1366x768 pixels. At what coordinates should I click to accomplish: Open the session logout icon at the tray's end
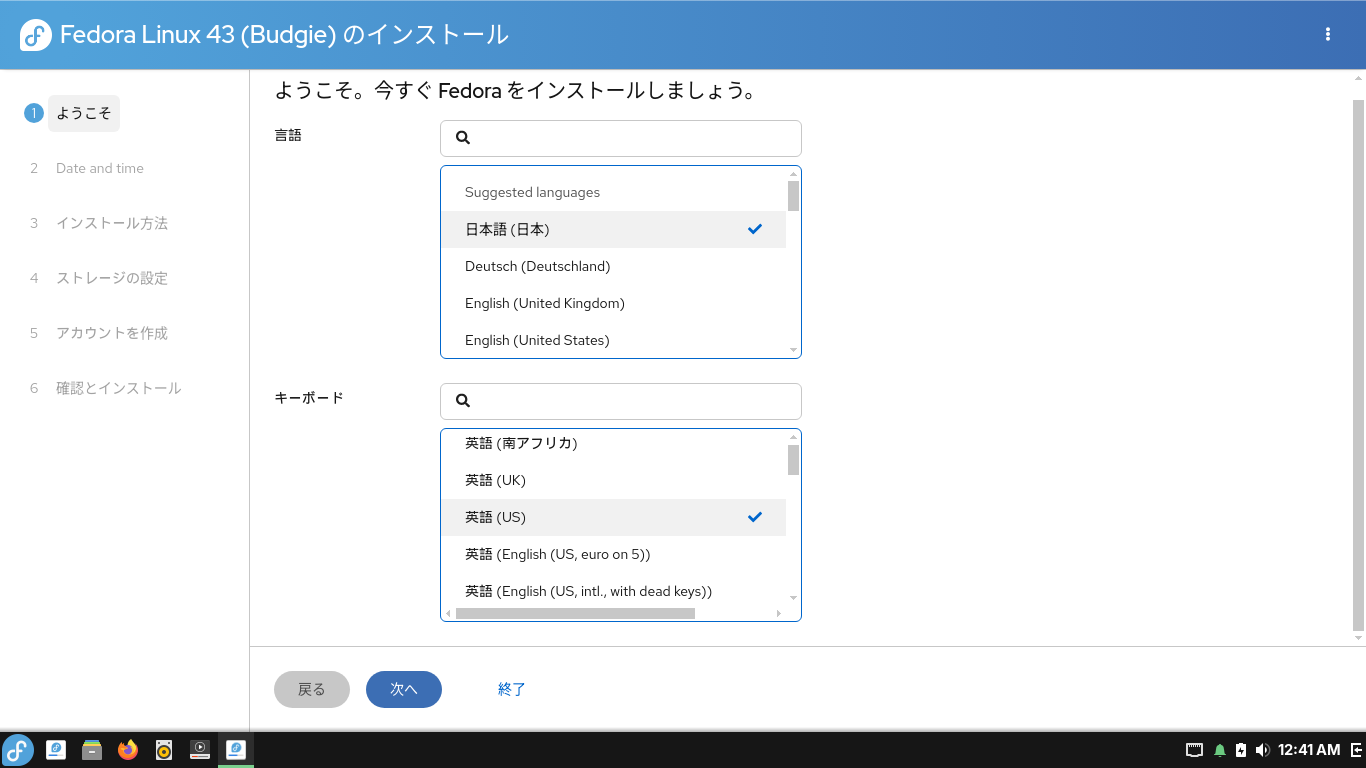[1356, 750]
